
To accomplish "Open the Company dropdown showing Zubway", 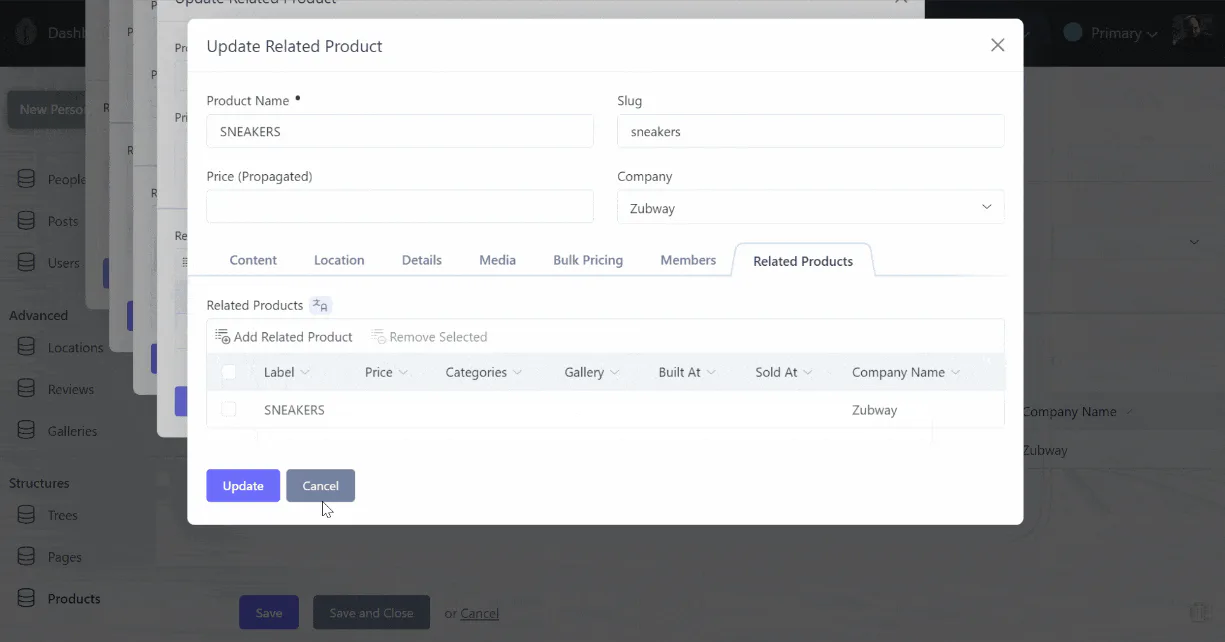I will point(811,207).
